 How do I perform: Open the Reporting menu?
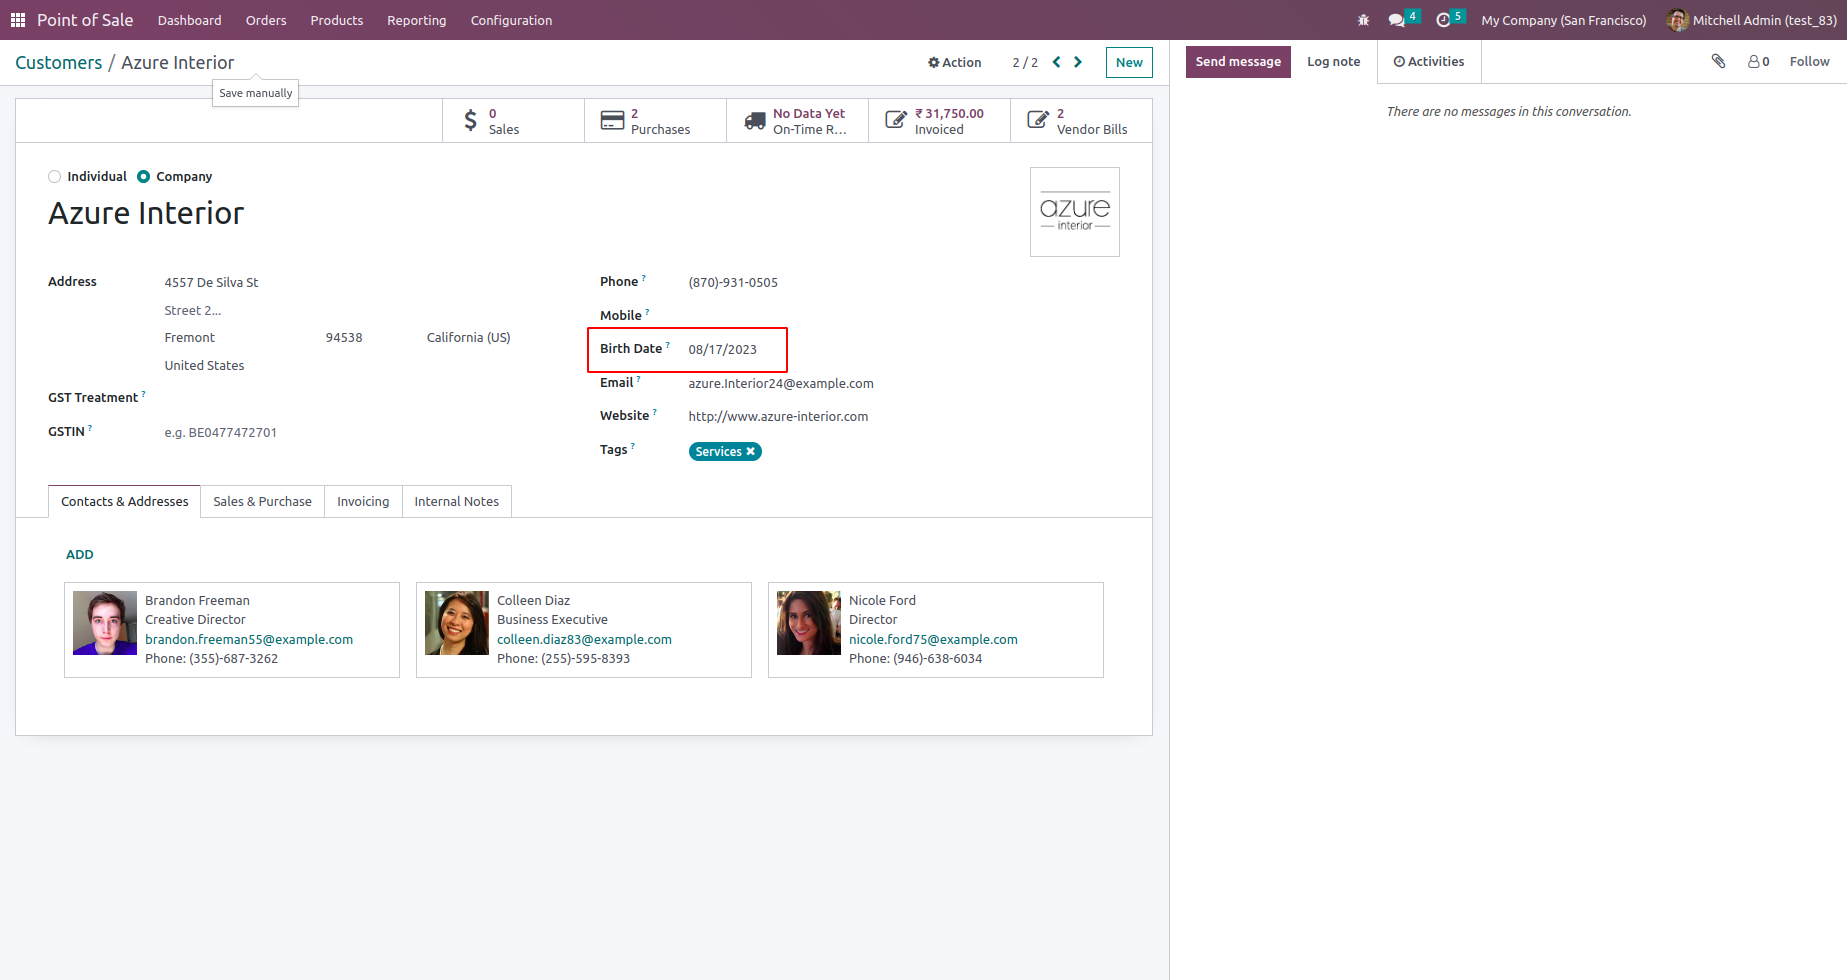pyautogui.click(x=417, y=20)
